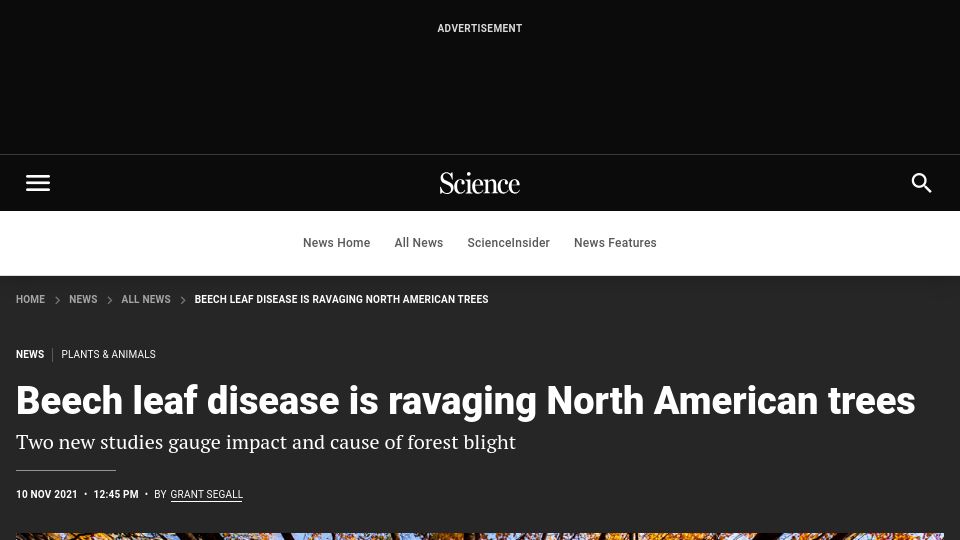Image resolution: width=960 pixels, height=540 pixels.
Task: Click the subtitle 'Two new studies gauge impact'
Action: (266, 442)
